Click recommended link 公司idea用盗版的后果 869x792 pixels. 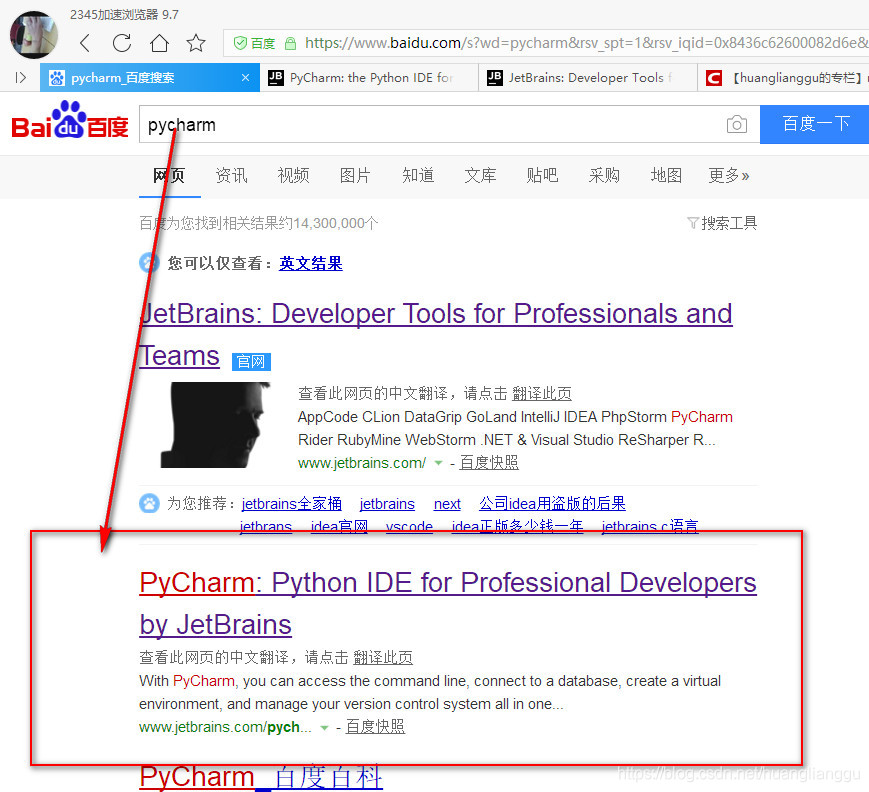(x=553, y=503)
